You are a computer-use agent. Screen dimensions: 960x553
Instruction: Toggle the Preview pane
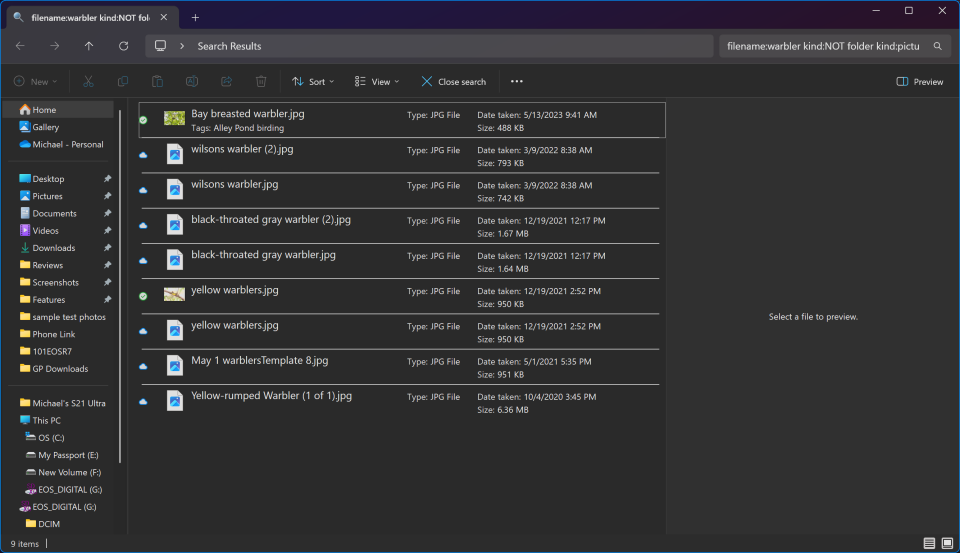tap(920, 82)
